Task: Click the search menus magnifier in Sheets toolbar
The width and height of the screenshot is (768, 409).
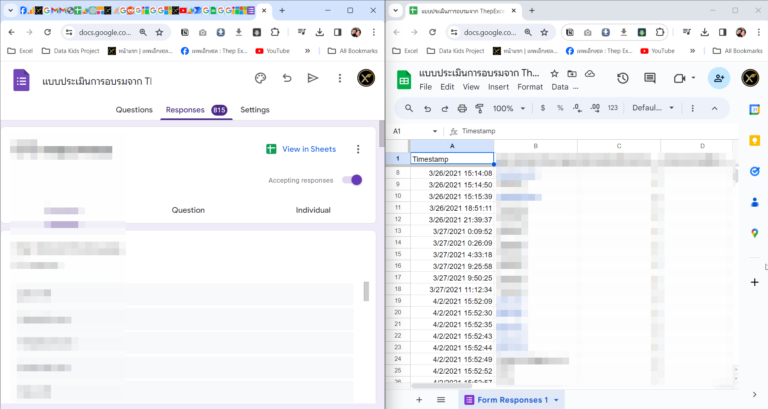Action: tap(408, 108)
